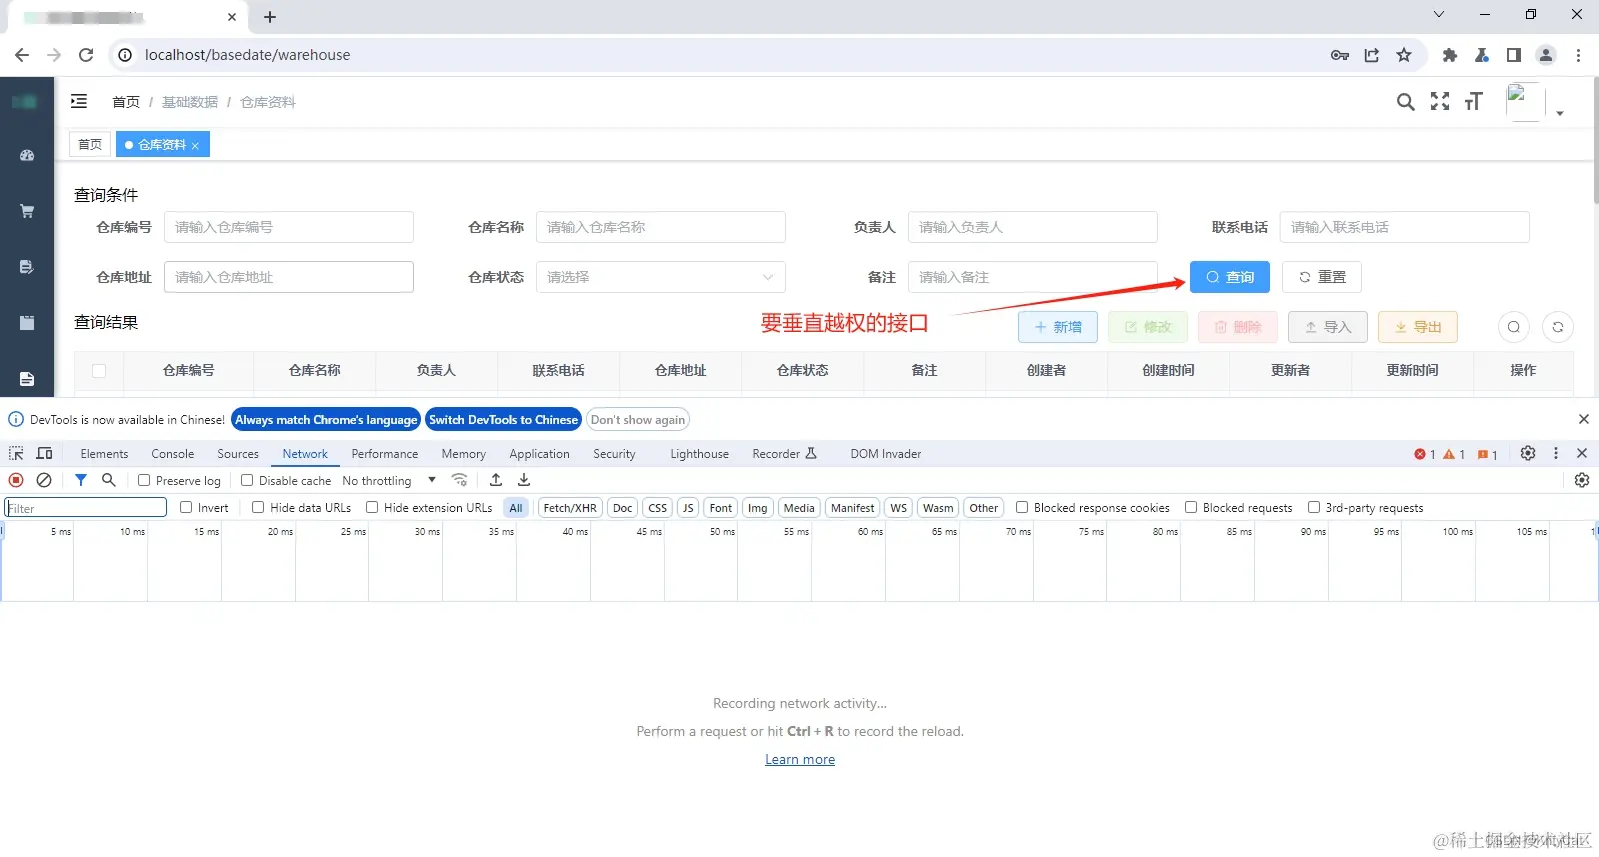The height and width of the screenshot is (857, 1599).
Task: Open the Sources panel tab
Action: point(238,453)
